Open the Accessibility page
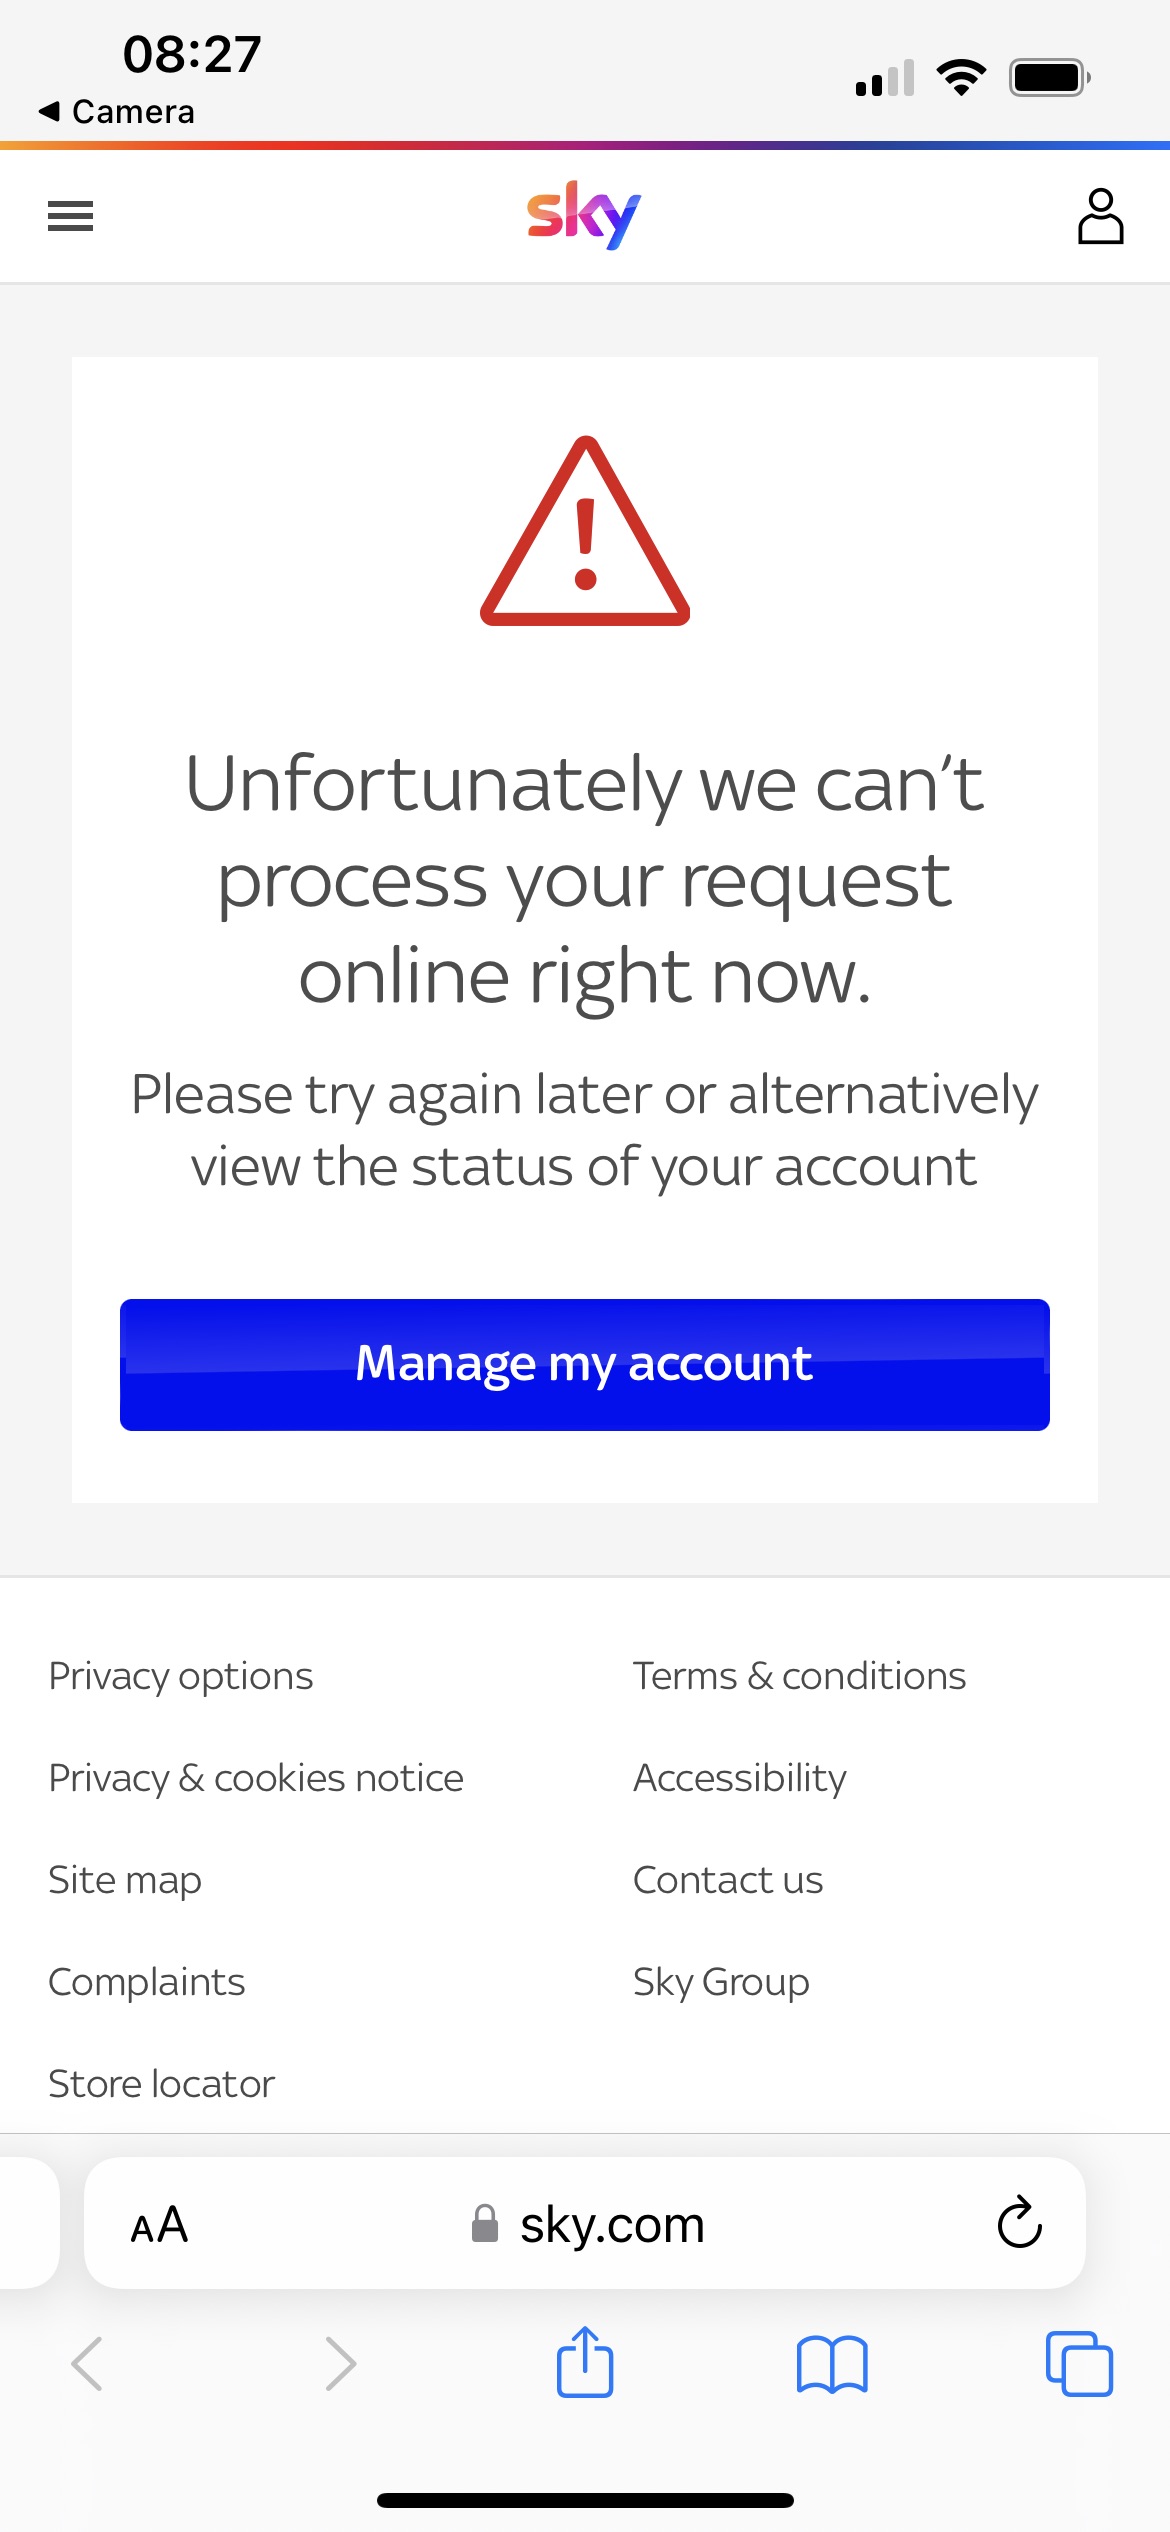 pyautogui.click(x=740, y=1778)
